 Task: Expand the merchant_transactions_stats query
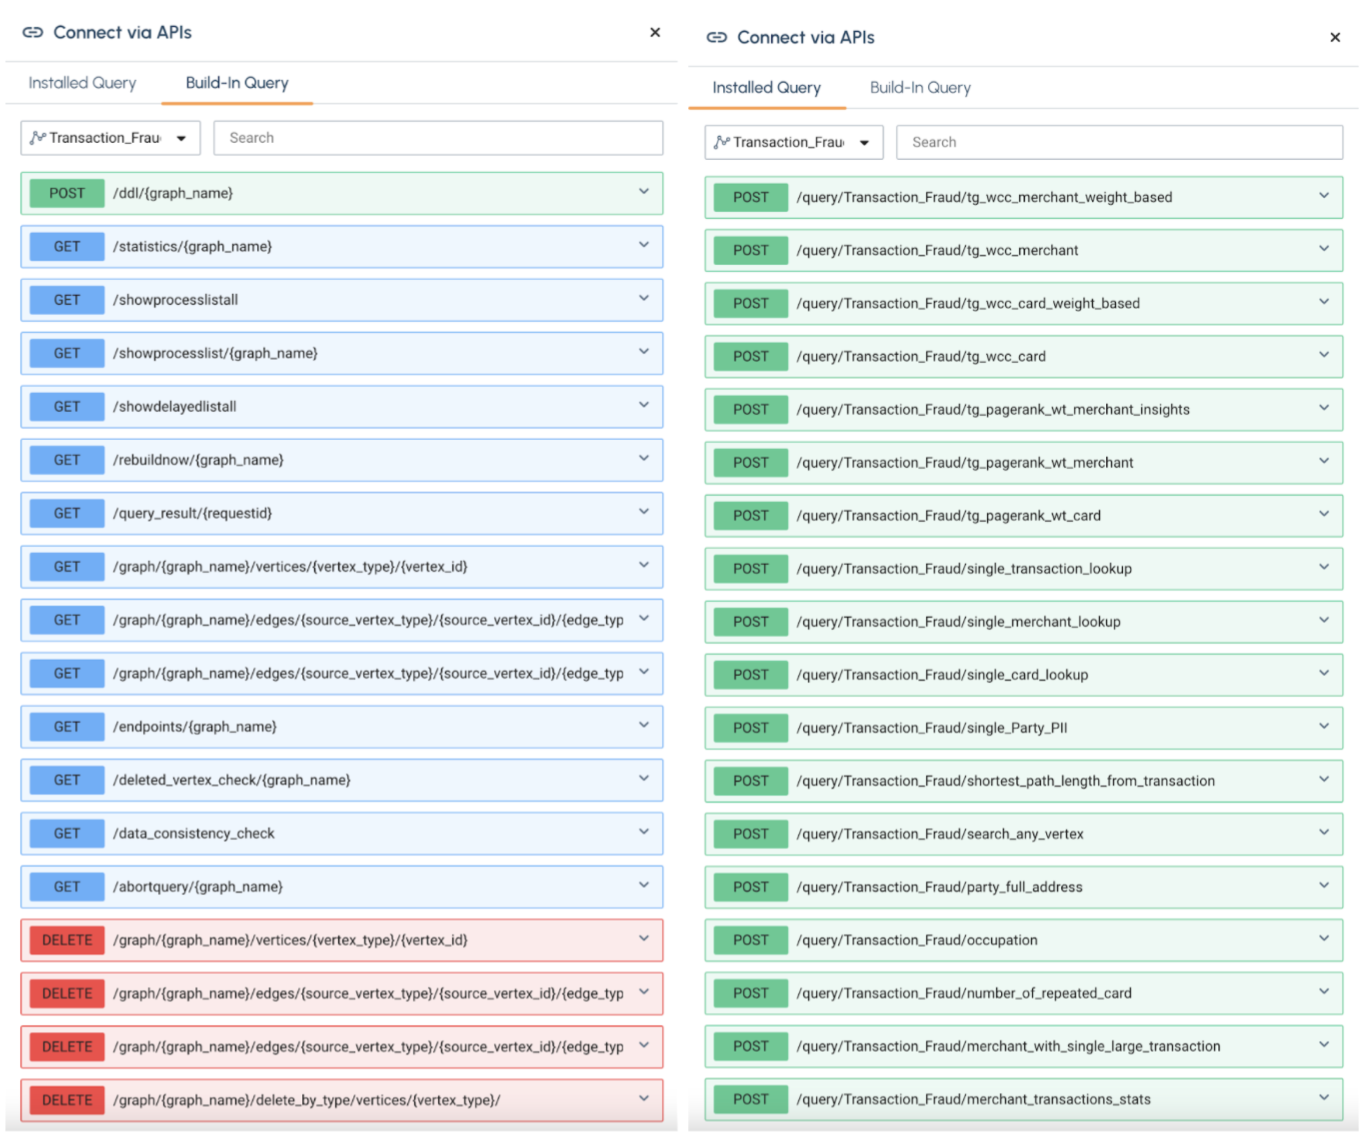pyautogui.click(x=1323, y=1098)
